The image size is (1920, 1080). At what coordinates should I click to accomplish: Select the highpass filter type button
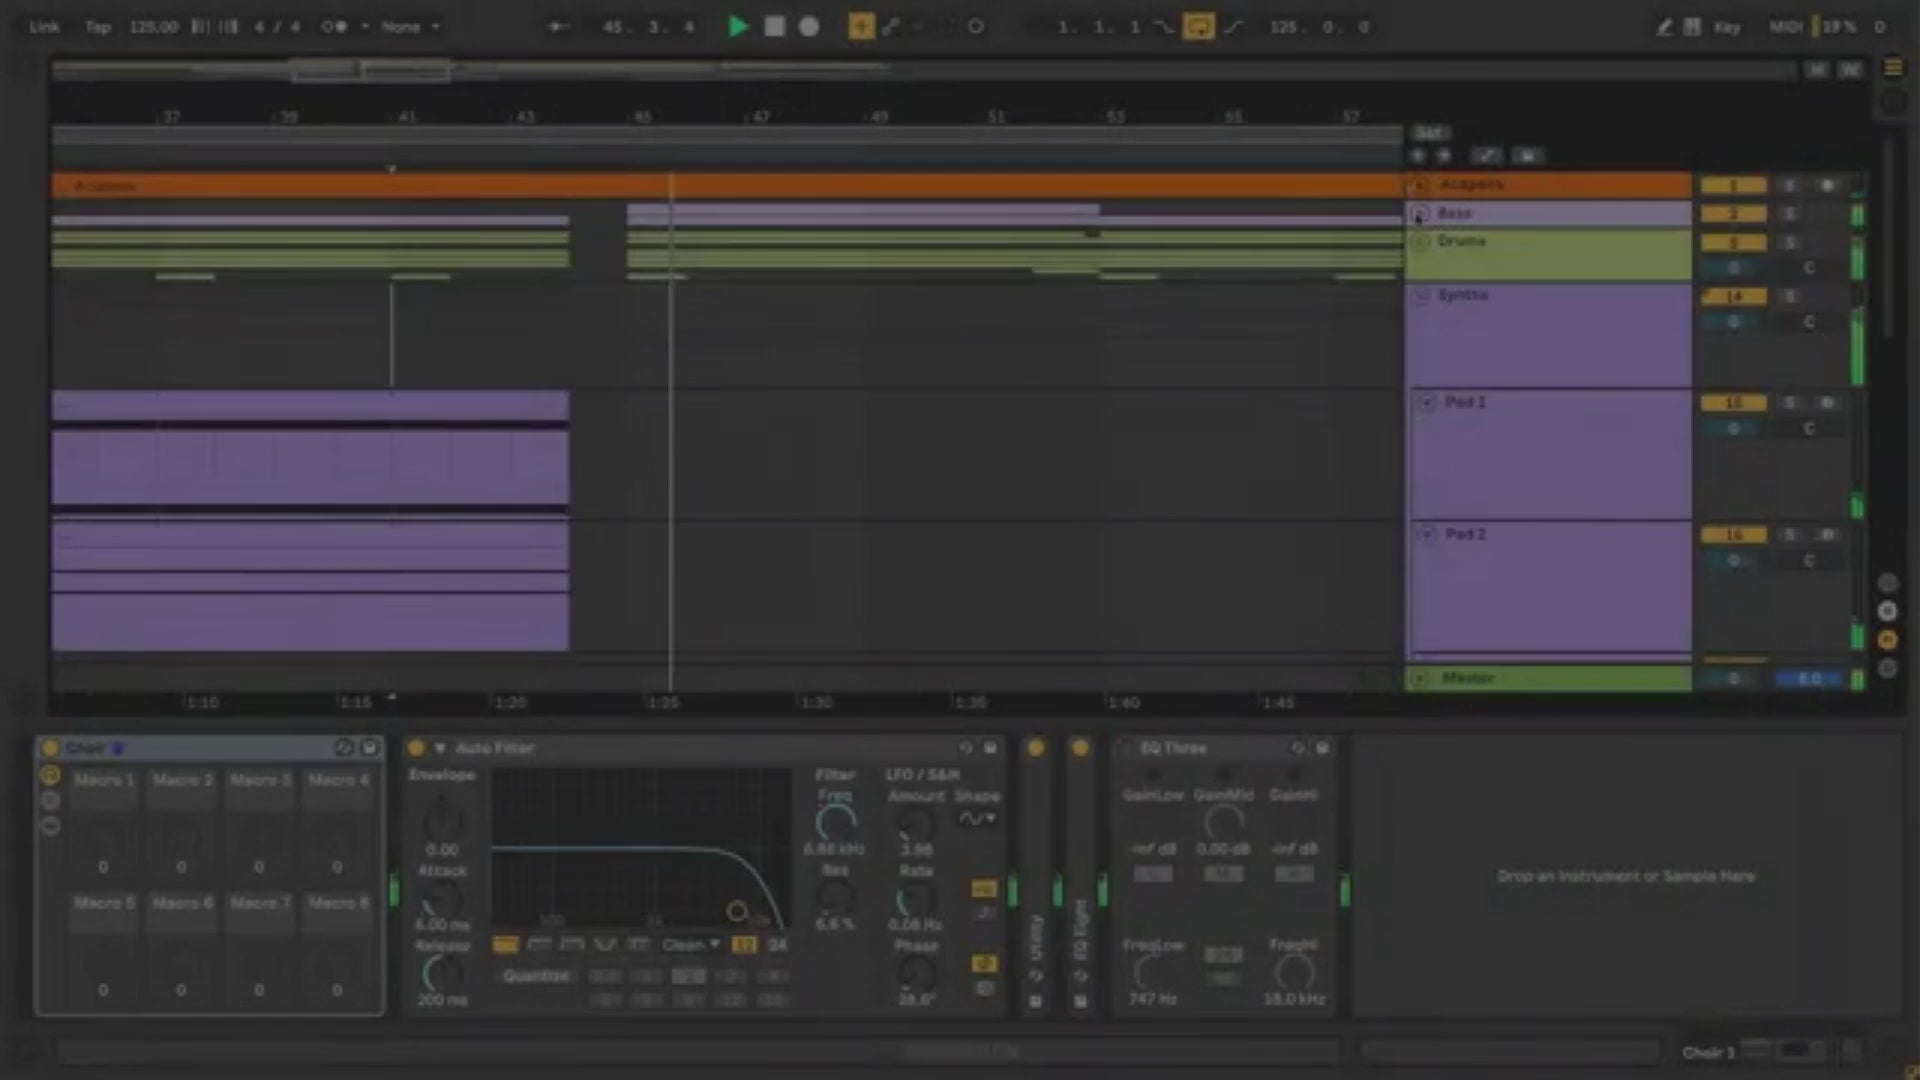(539, 945)
